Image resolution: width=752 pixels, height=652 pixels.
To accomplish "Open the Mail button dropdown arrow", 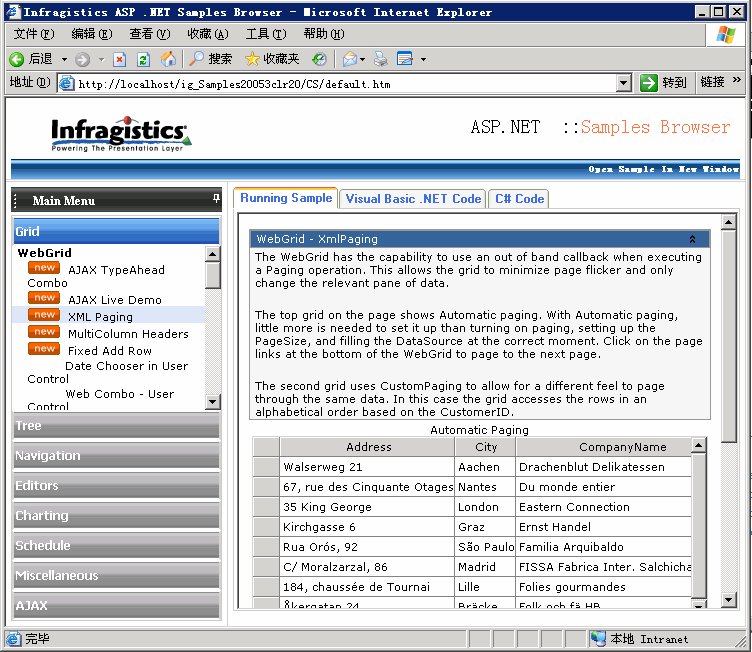I will click(362, 59).
